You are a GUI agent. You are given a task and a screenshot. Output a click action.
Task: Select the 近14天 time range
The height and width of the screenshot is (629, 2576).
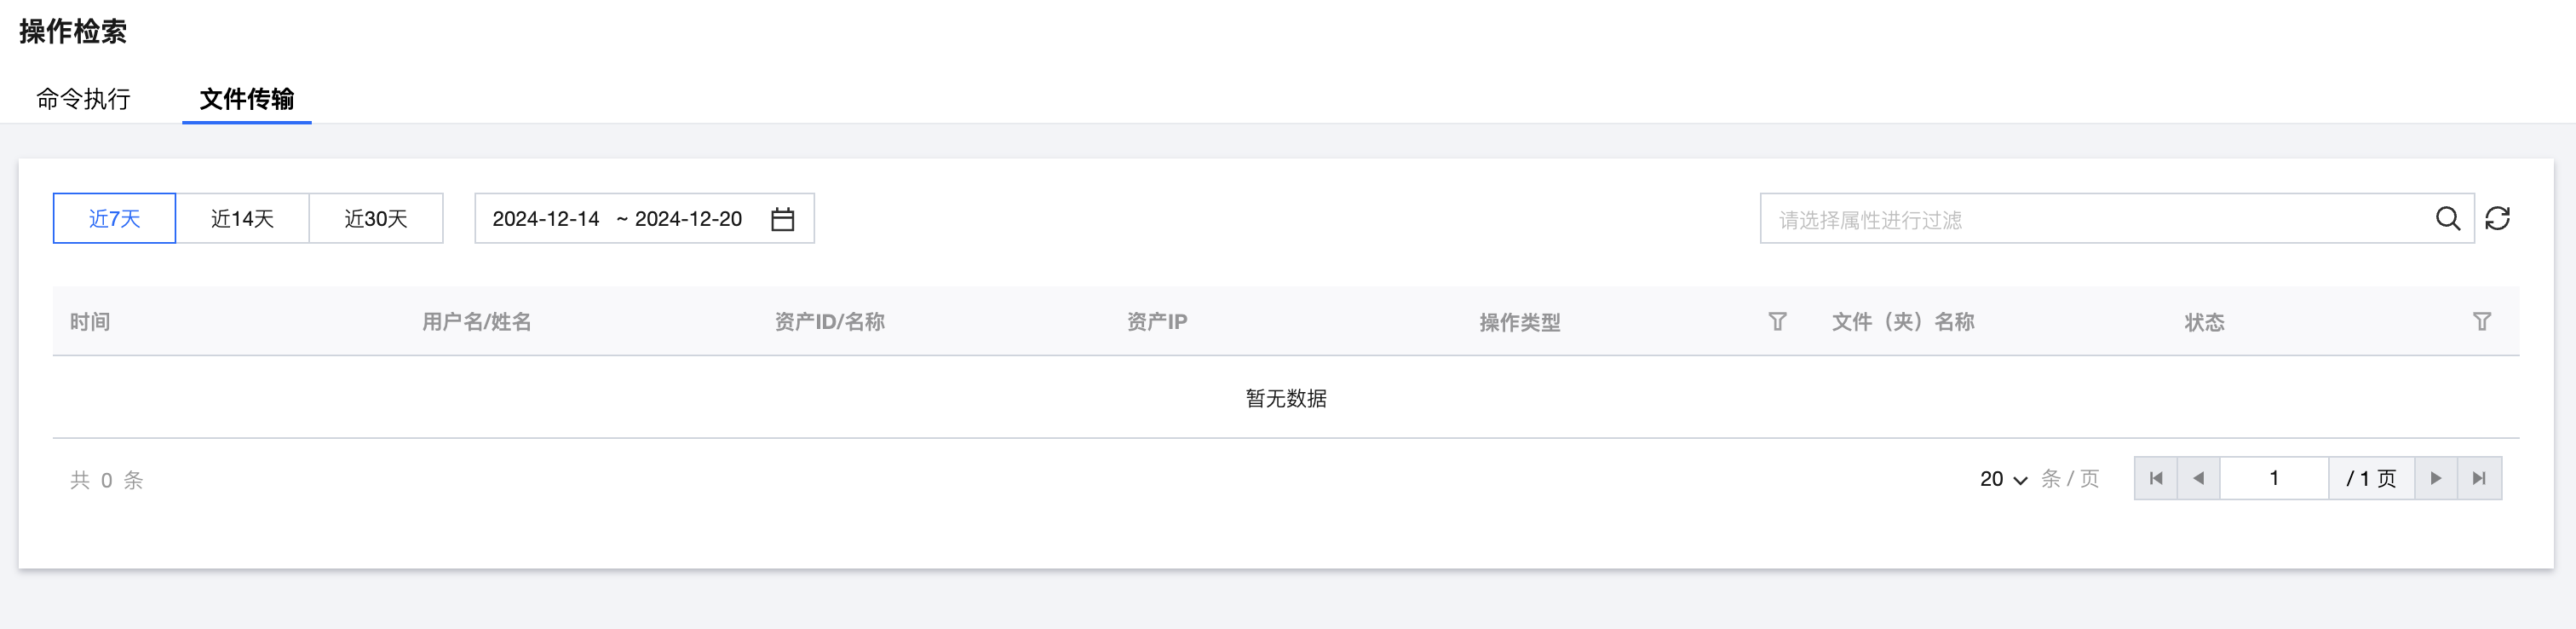click(242, 218)
